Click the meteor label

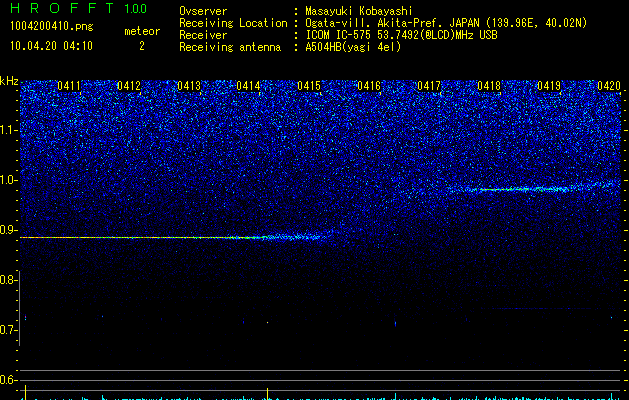click(142, 31)
